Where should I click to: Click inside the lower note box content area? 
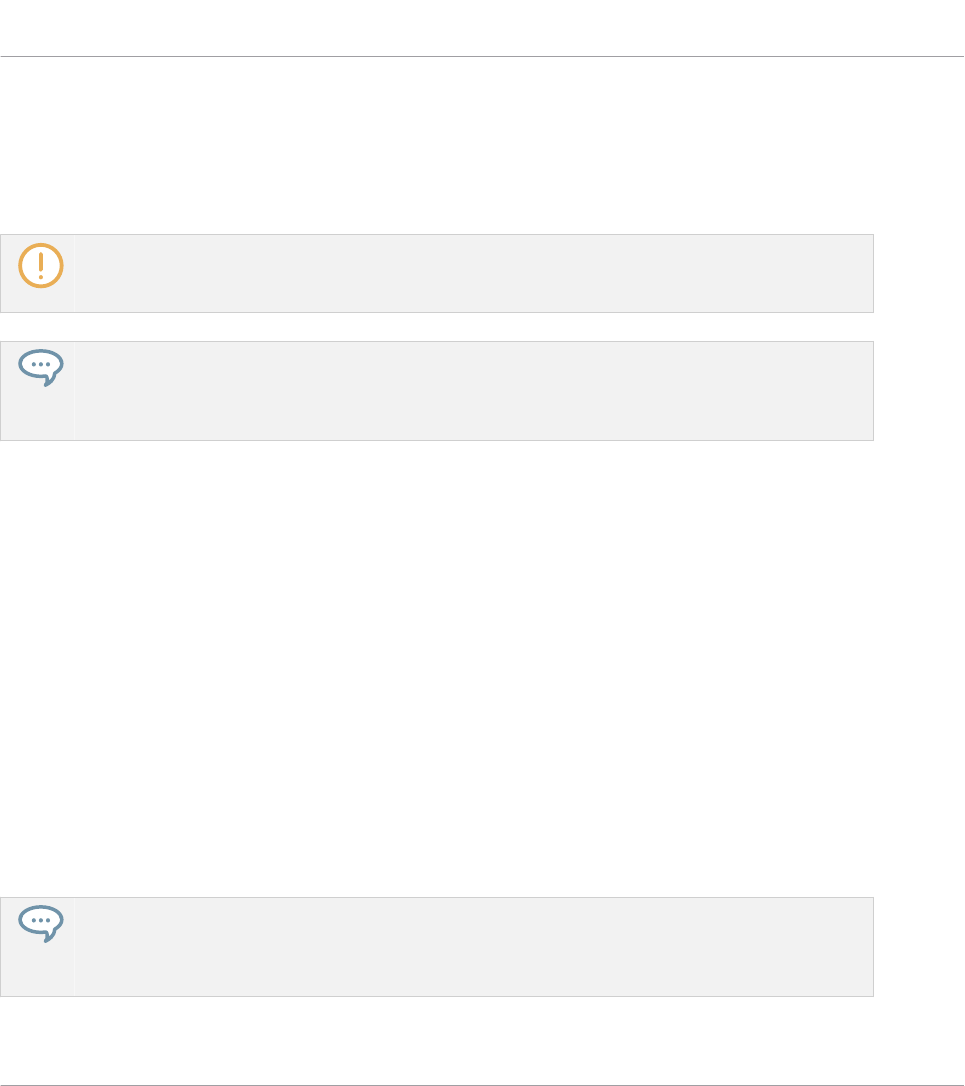click(x=474, y=947)
